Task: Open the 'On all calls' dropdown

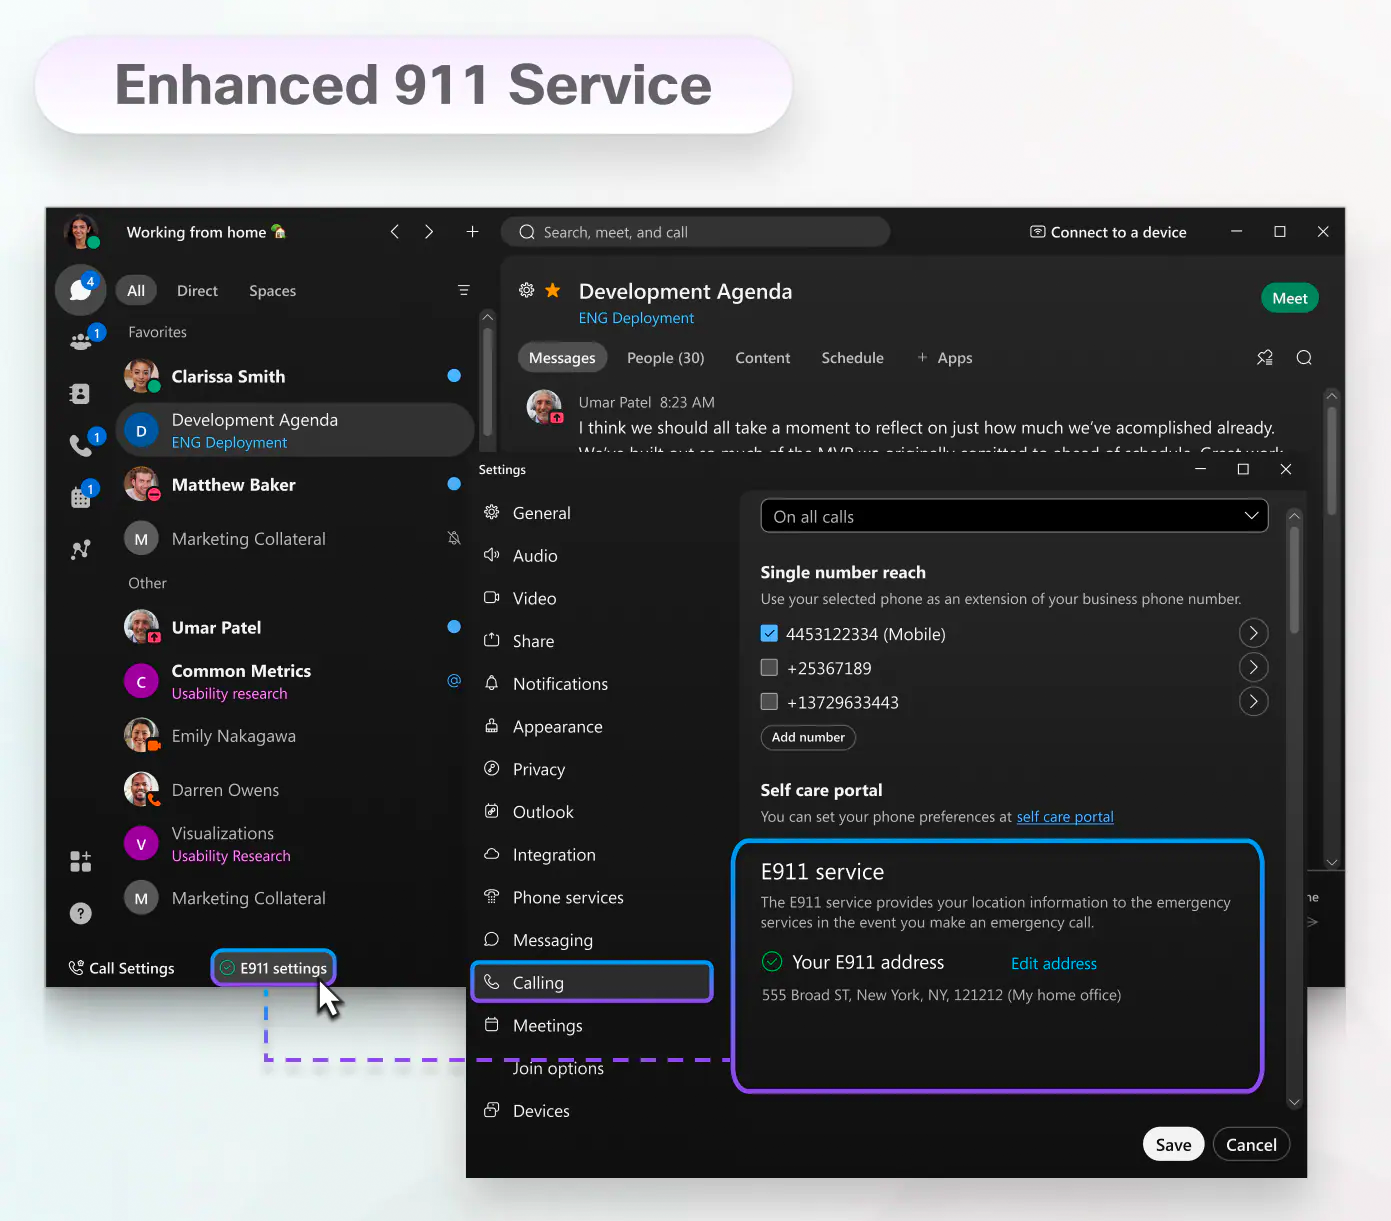Action: point(1014,516)
